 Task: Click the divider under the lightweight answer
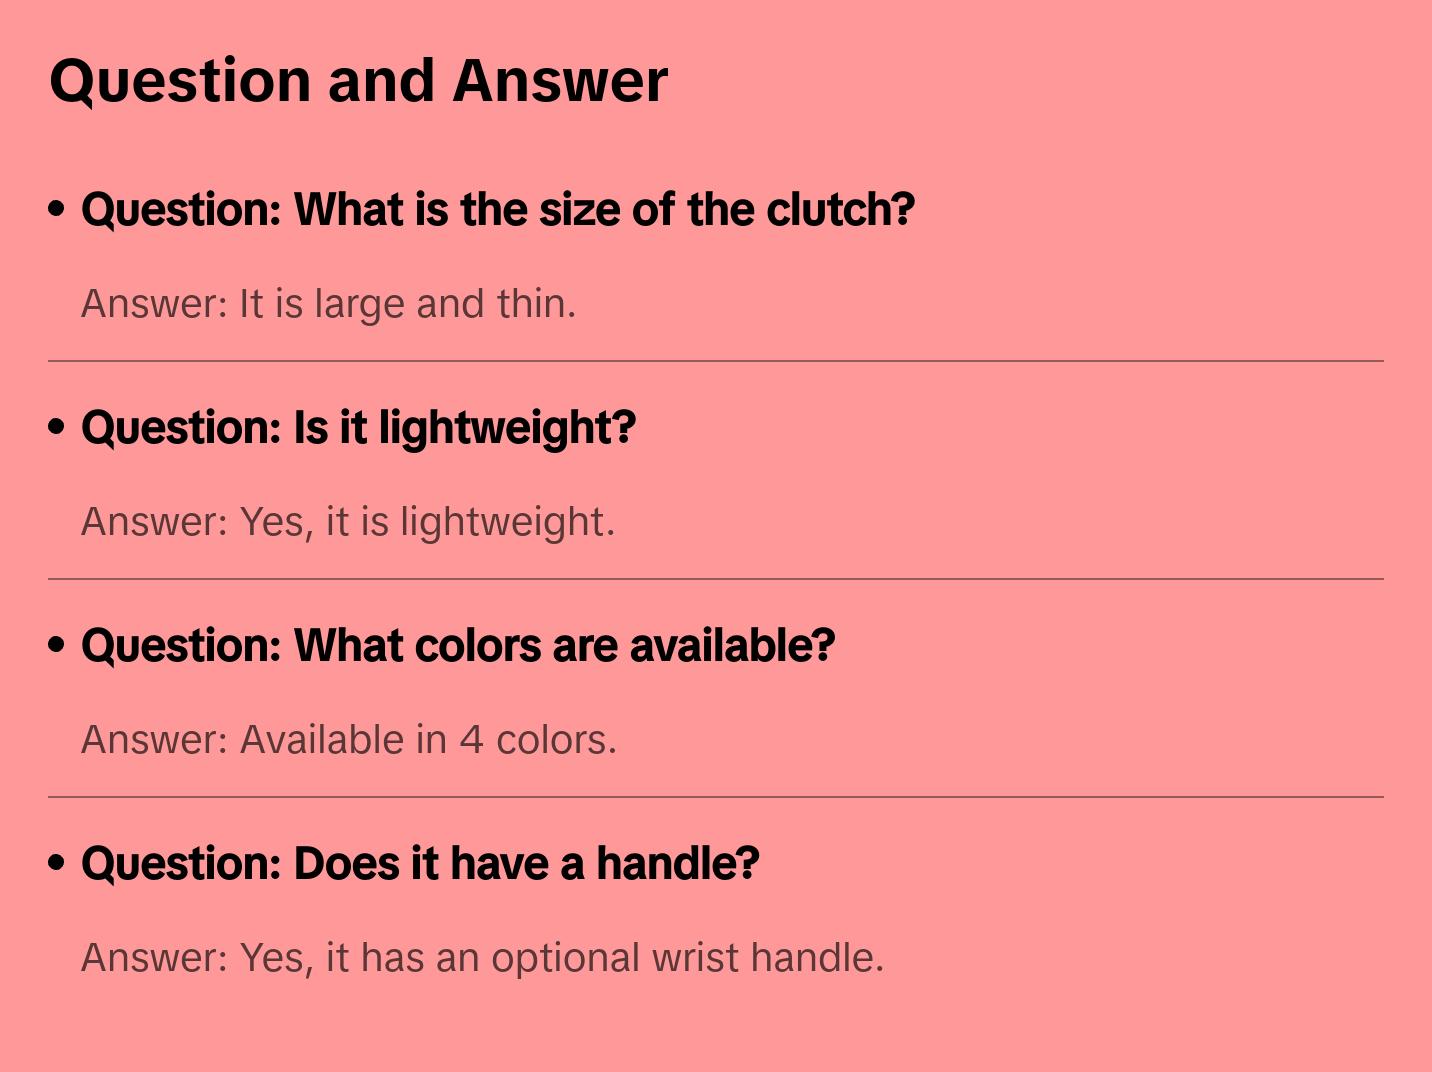(x=716, y=579)
